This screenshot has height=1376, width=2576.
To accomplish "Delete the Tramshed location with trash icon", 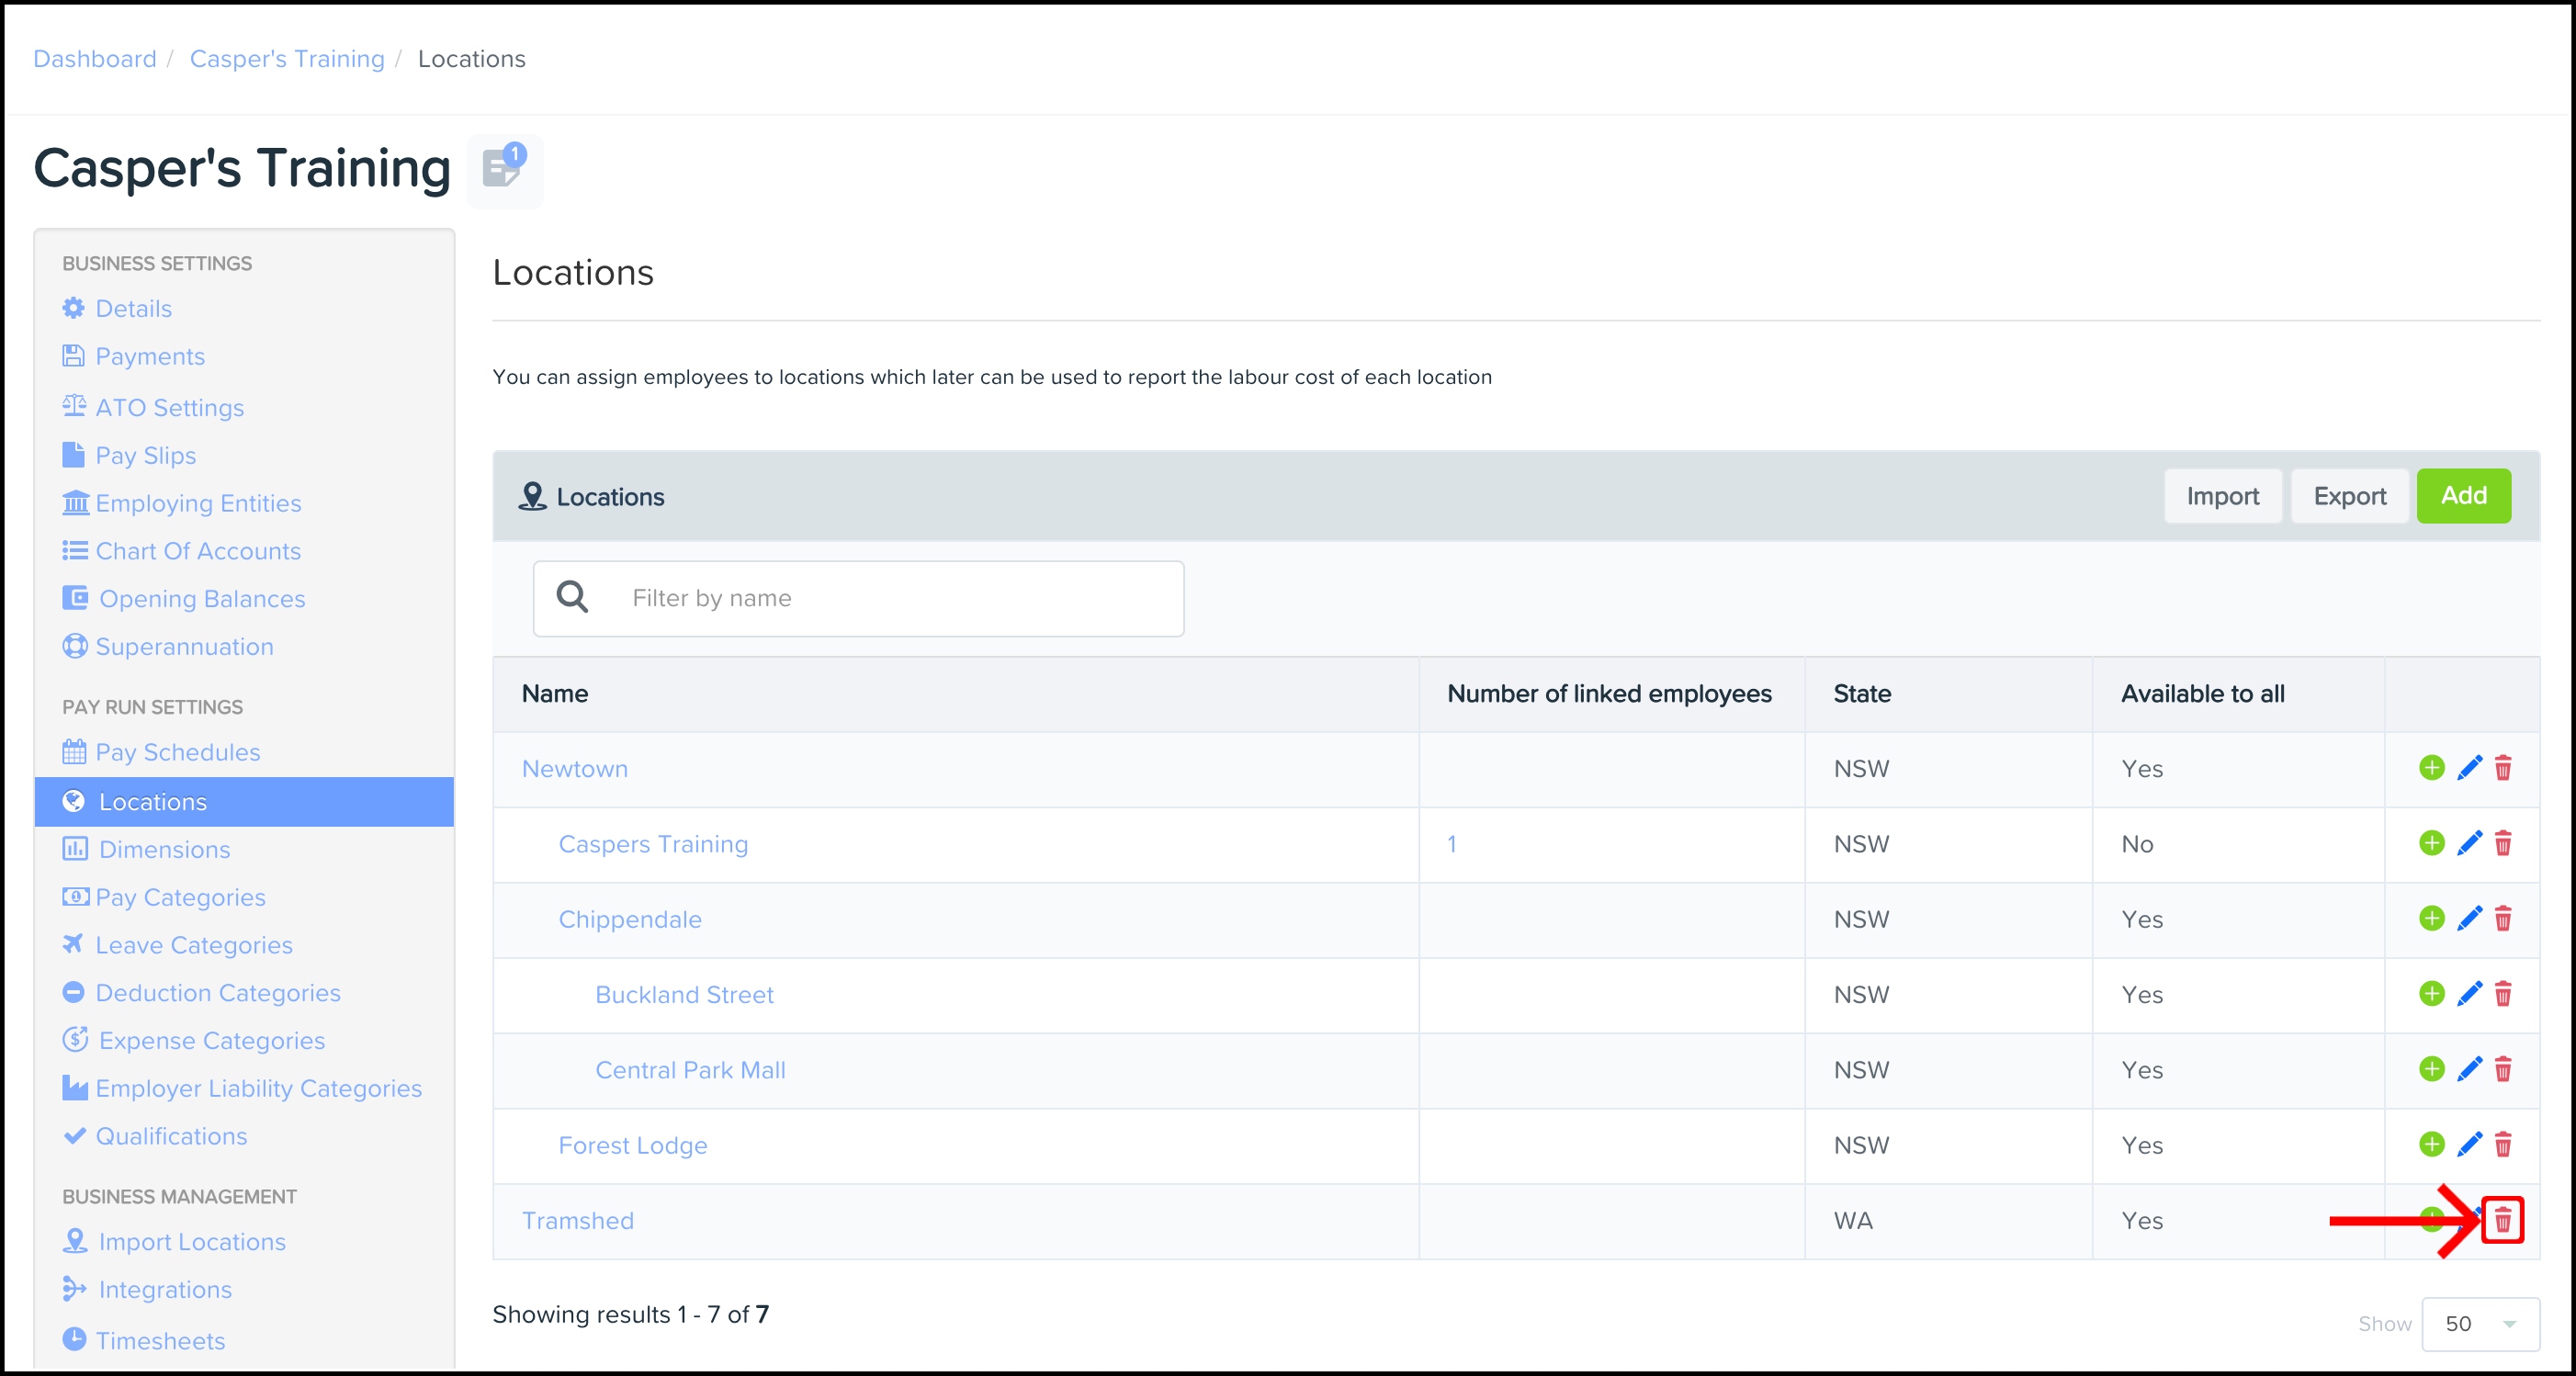I will [x=2502, y=1220].
